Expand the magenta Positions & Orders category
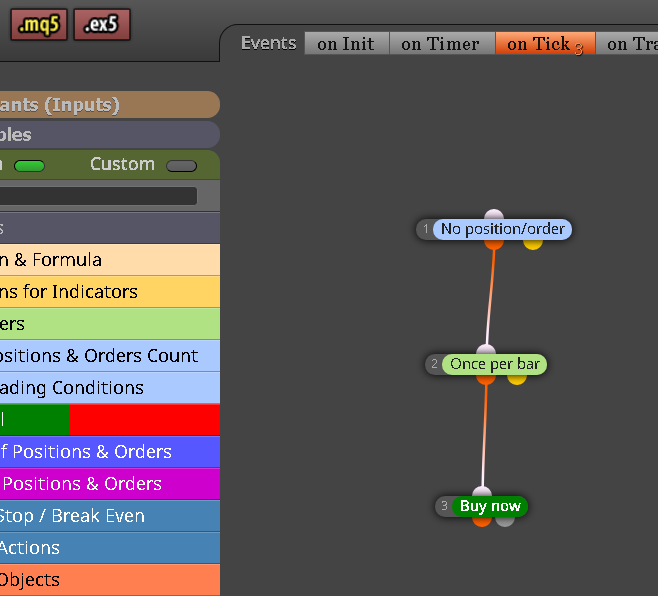The width and height of the screenshot is (658, 596). click(x=110, y=484)
